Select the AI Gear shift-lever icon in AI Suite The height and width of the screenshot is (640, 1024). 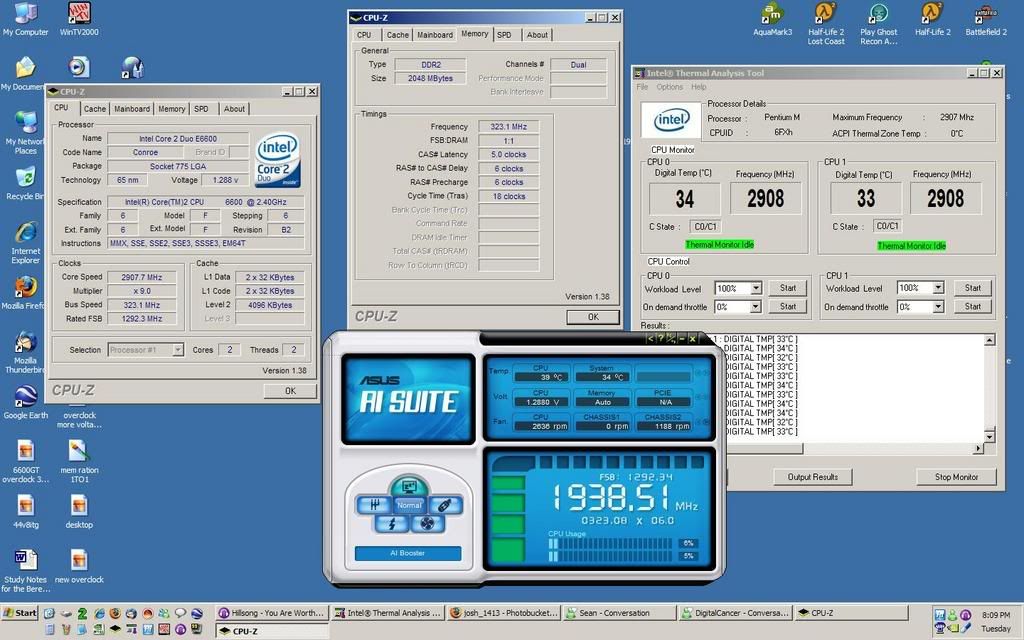375,505
